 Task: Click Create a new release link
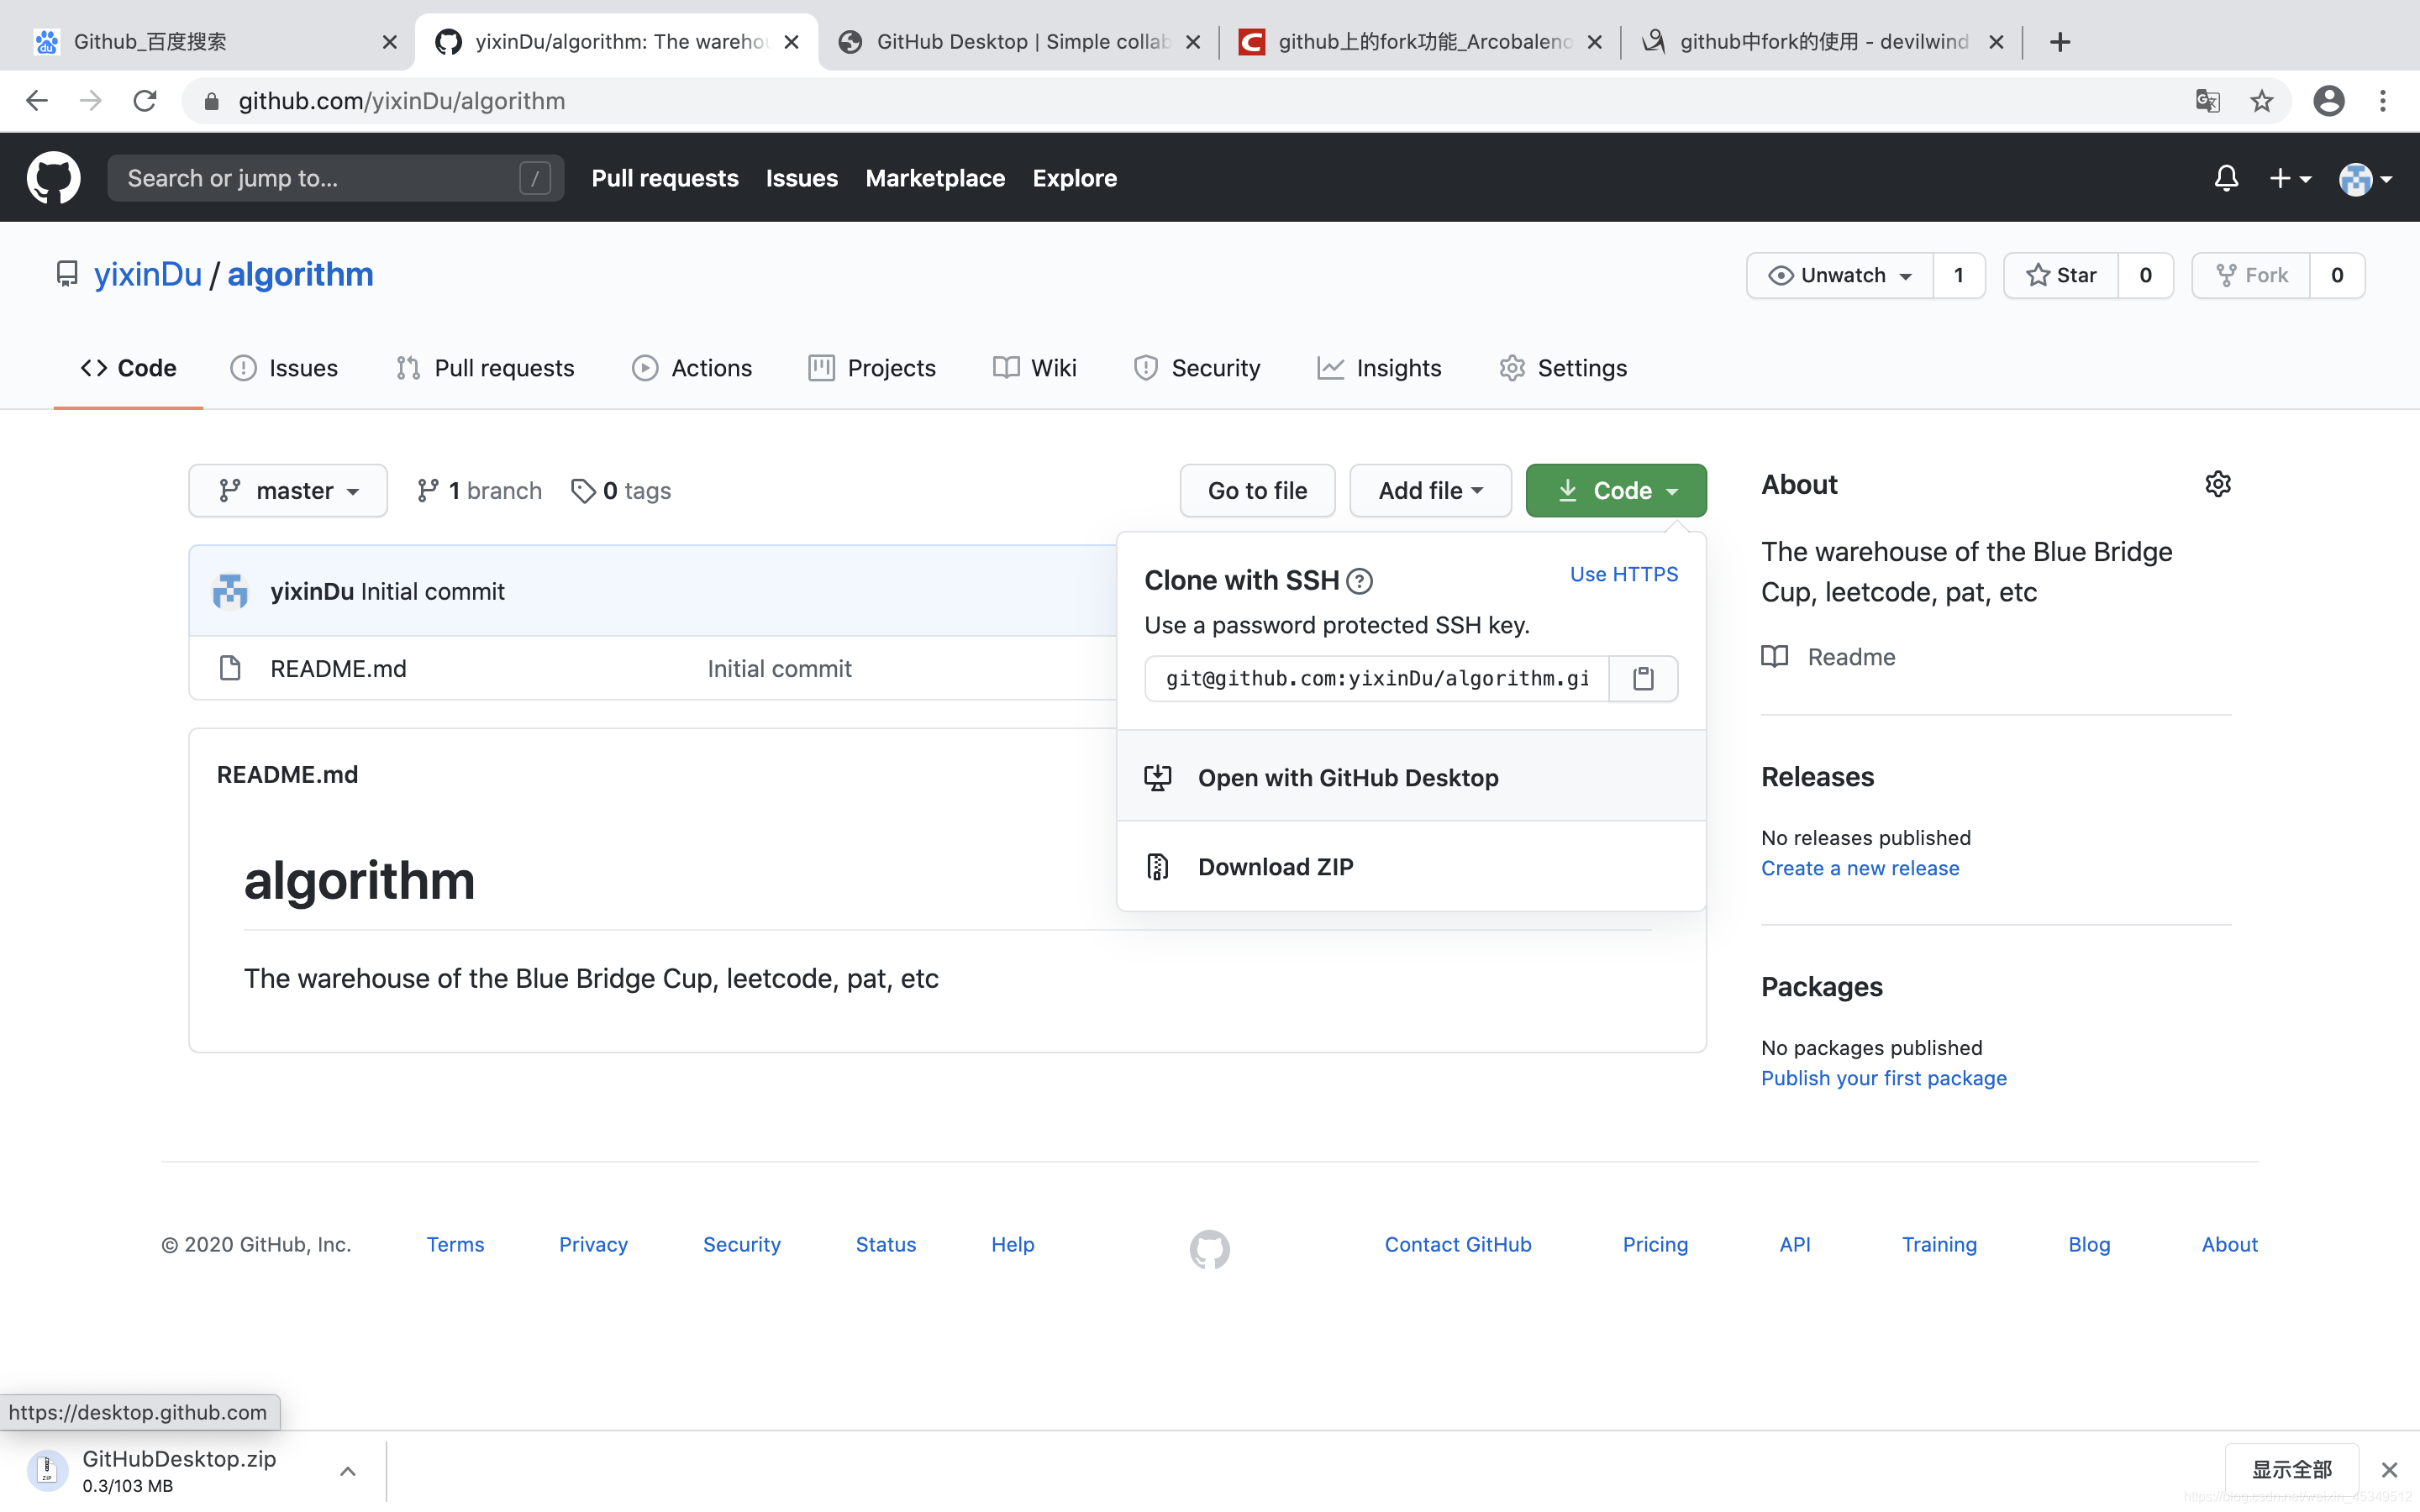1860,868
